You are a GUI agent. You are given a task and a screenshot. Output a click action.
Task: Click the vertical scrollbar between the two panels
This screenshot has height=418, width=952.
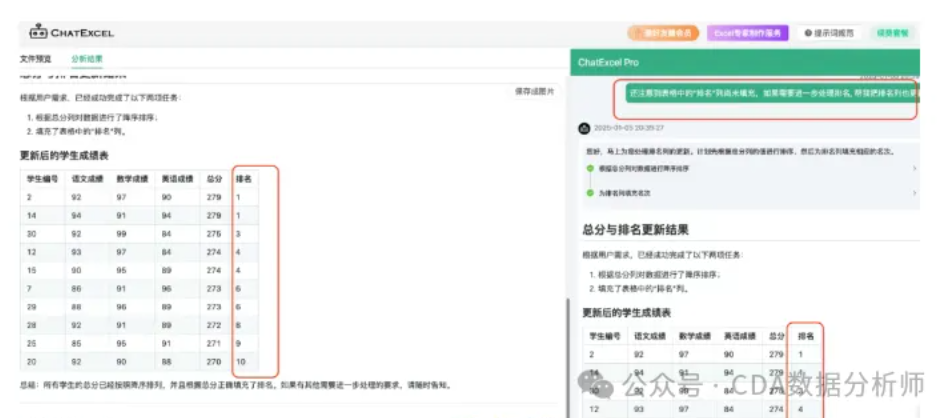pyautogui.click(x=568, y=358)
